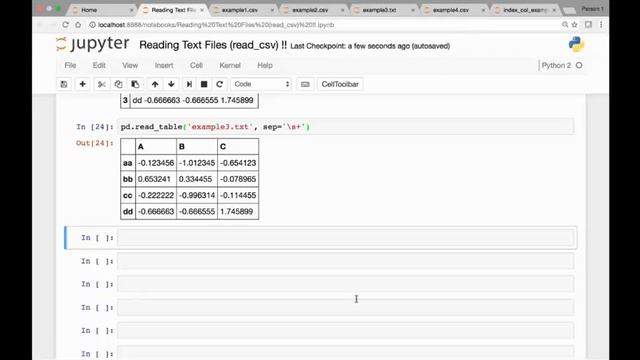Click the table cell 0.653241
The height and width of the screenshot is (360, 640).
pos(156,179)
